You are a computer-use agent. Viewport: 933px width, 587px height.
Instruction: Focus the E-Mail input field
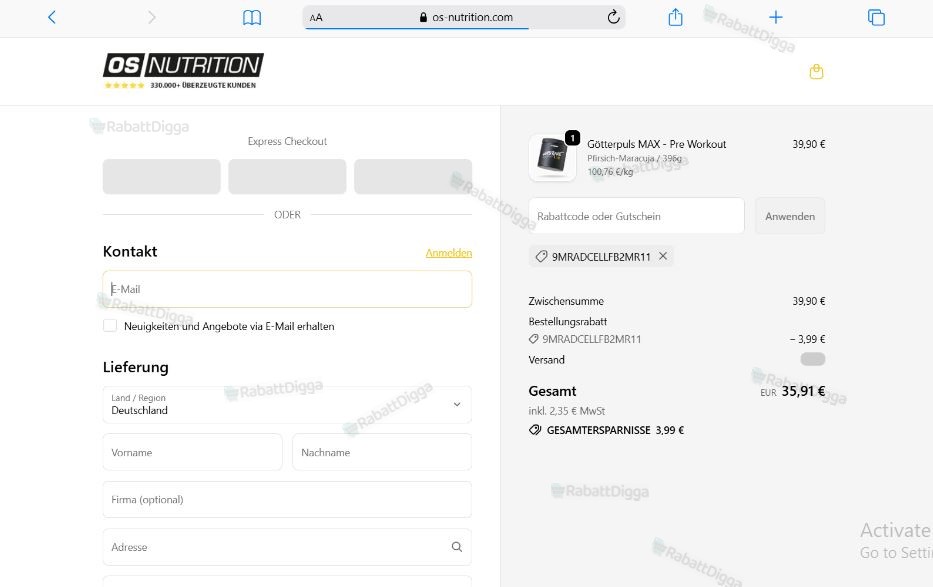287,289
